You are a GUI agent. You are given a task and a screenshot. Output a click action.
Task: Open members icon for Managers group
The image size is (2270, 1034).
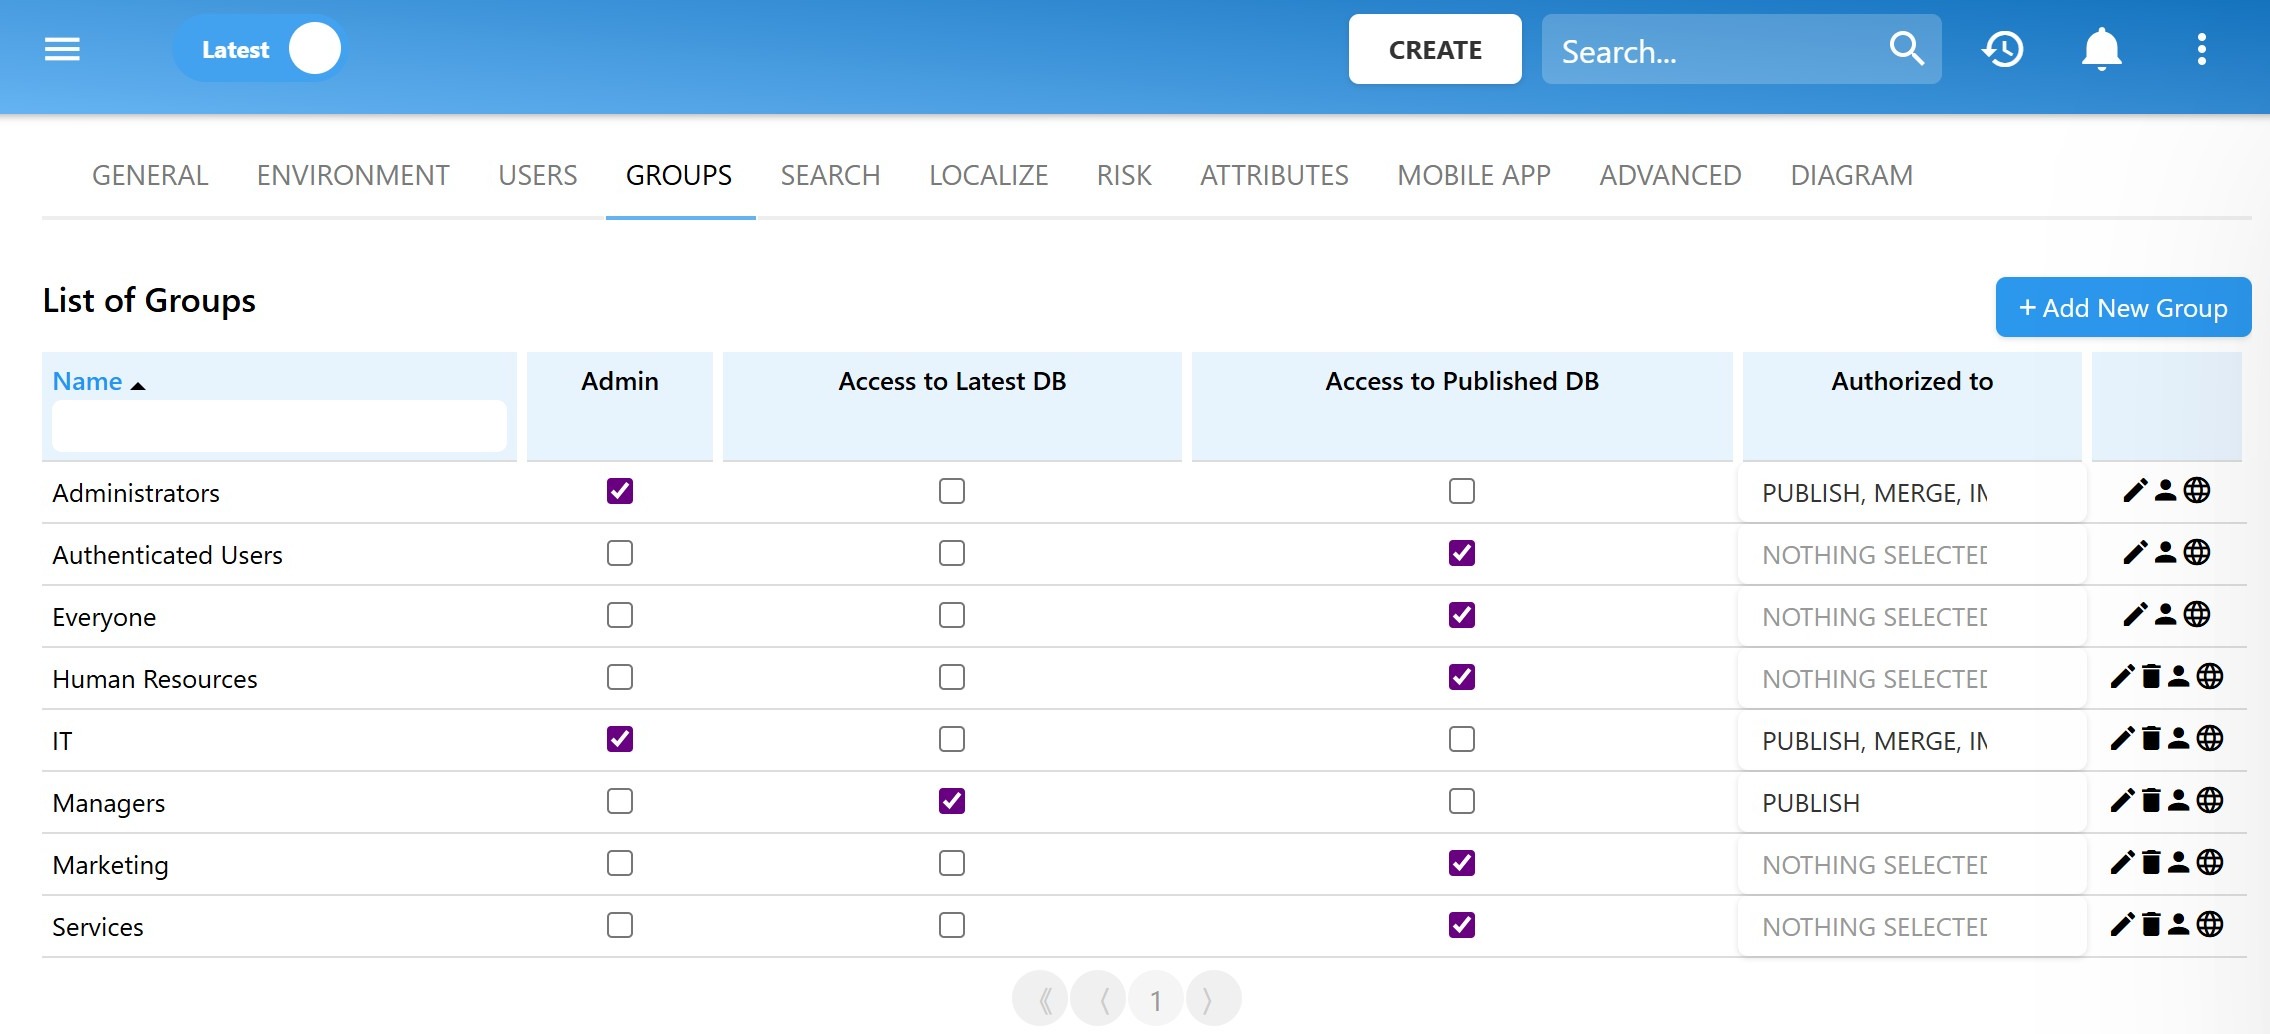[x=2179, y=801]
